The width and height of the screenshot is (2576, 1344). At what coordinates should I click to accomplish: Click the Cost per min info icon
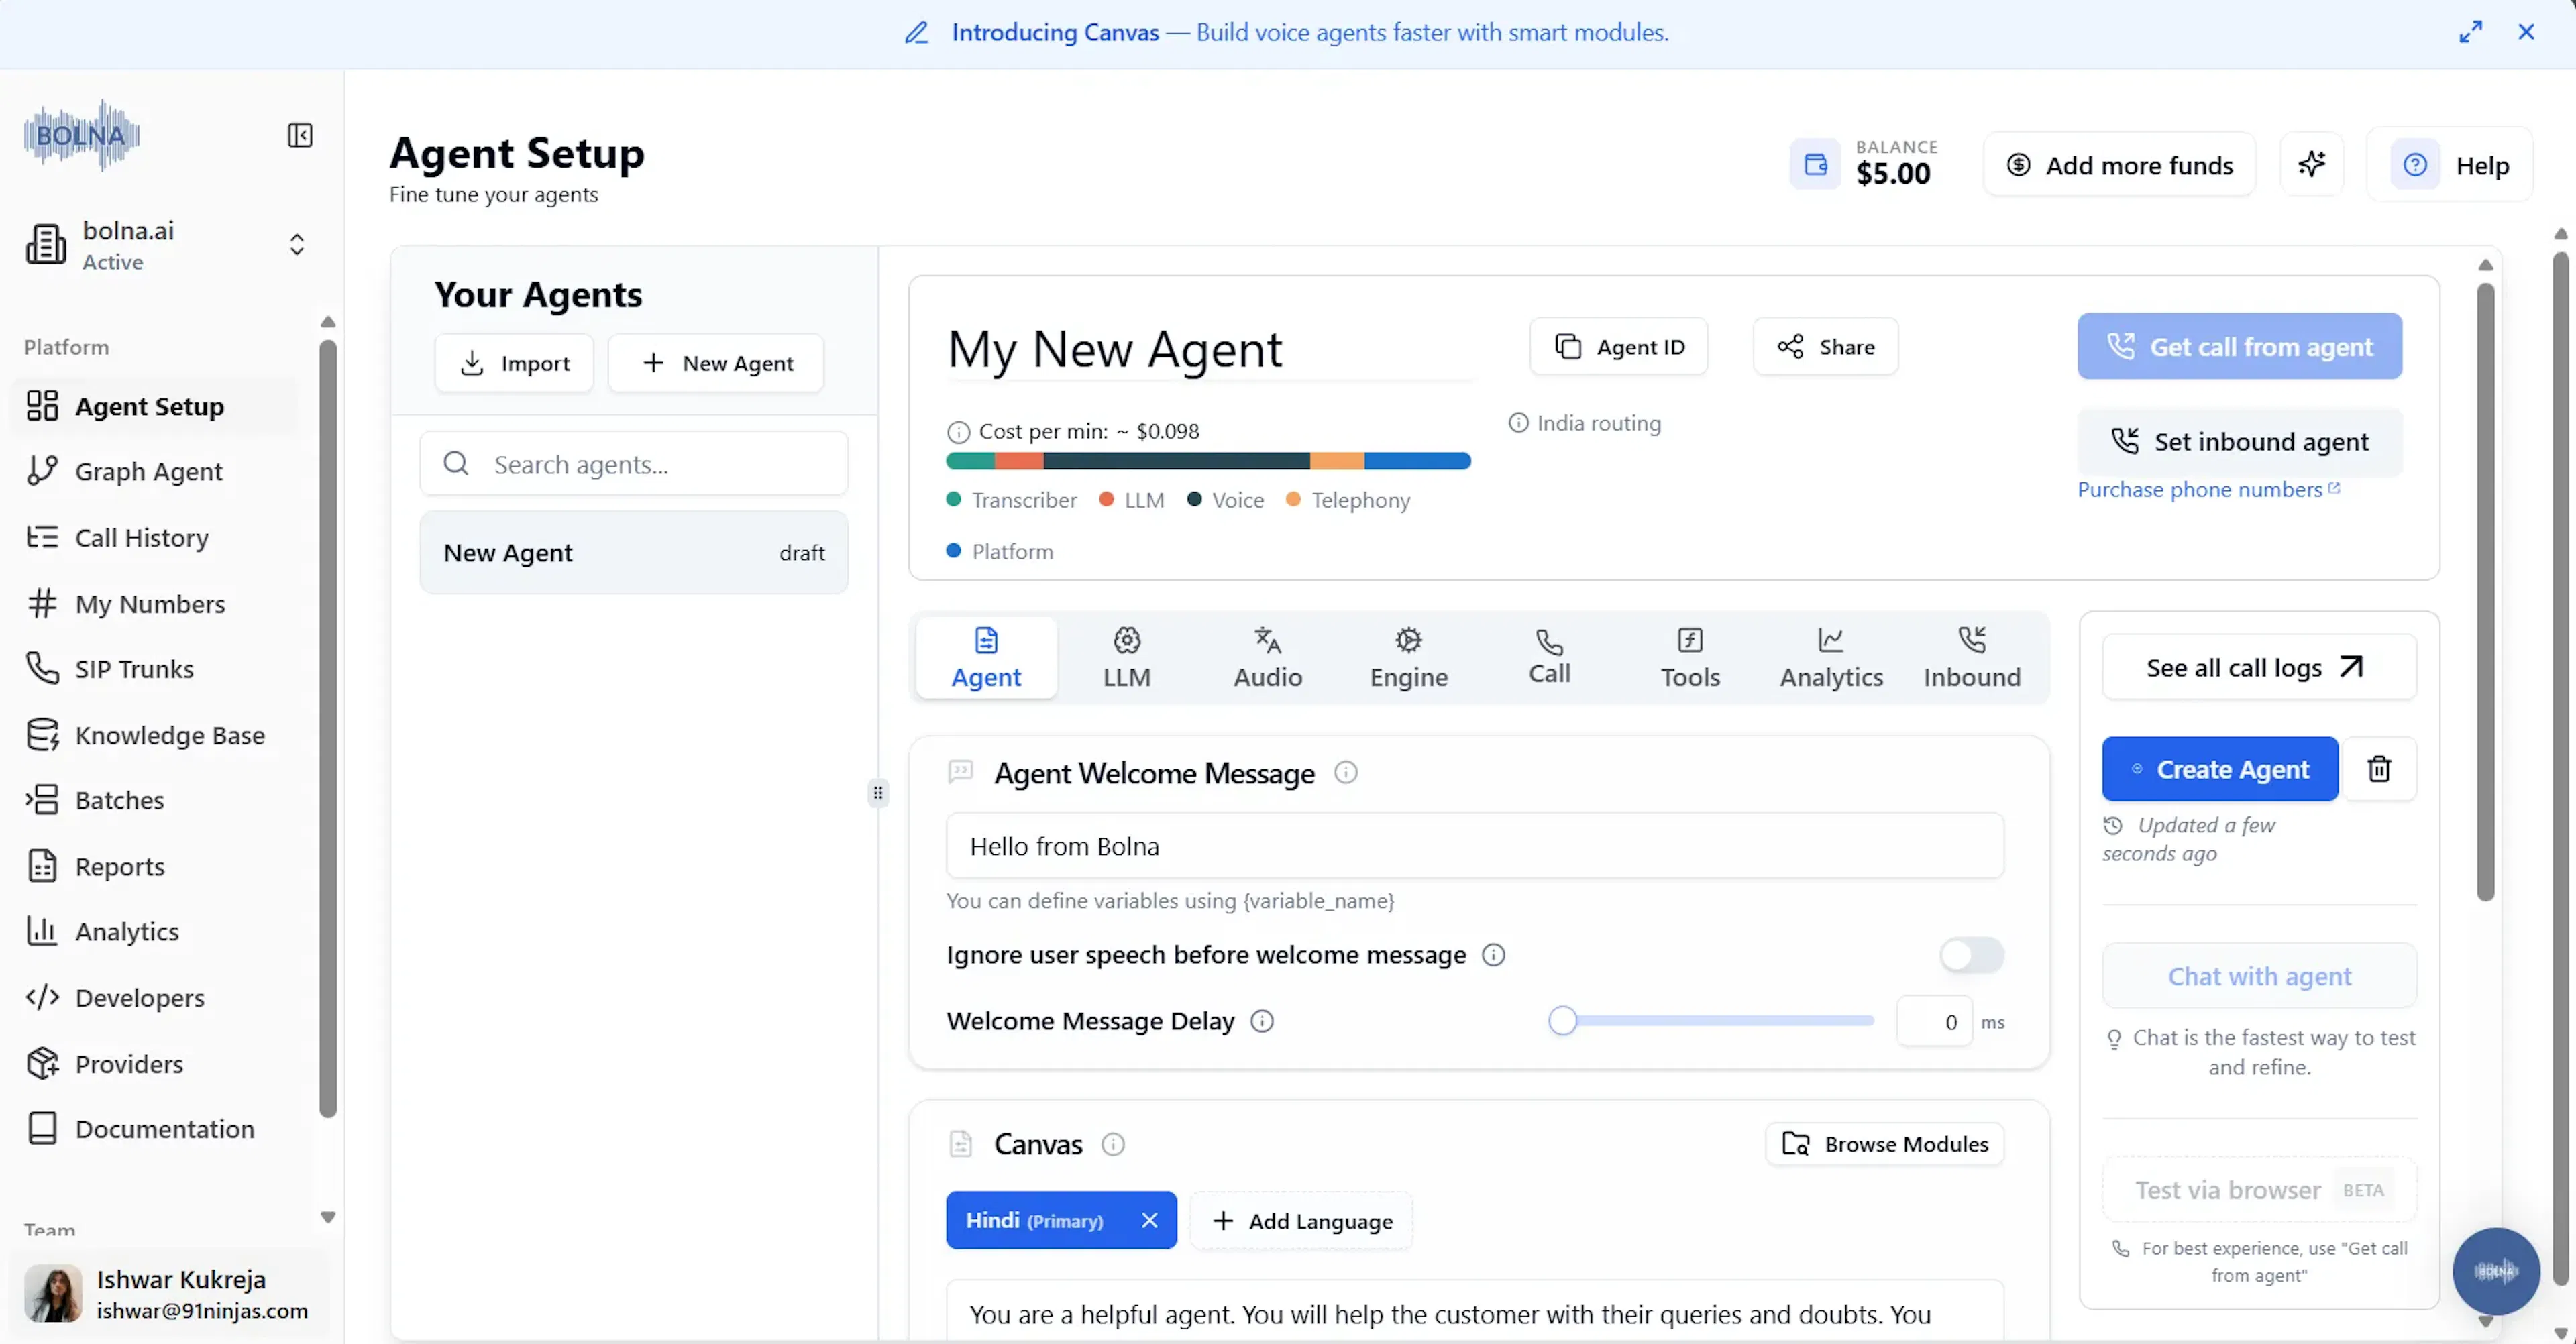pos(958,432)
